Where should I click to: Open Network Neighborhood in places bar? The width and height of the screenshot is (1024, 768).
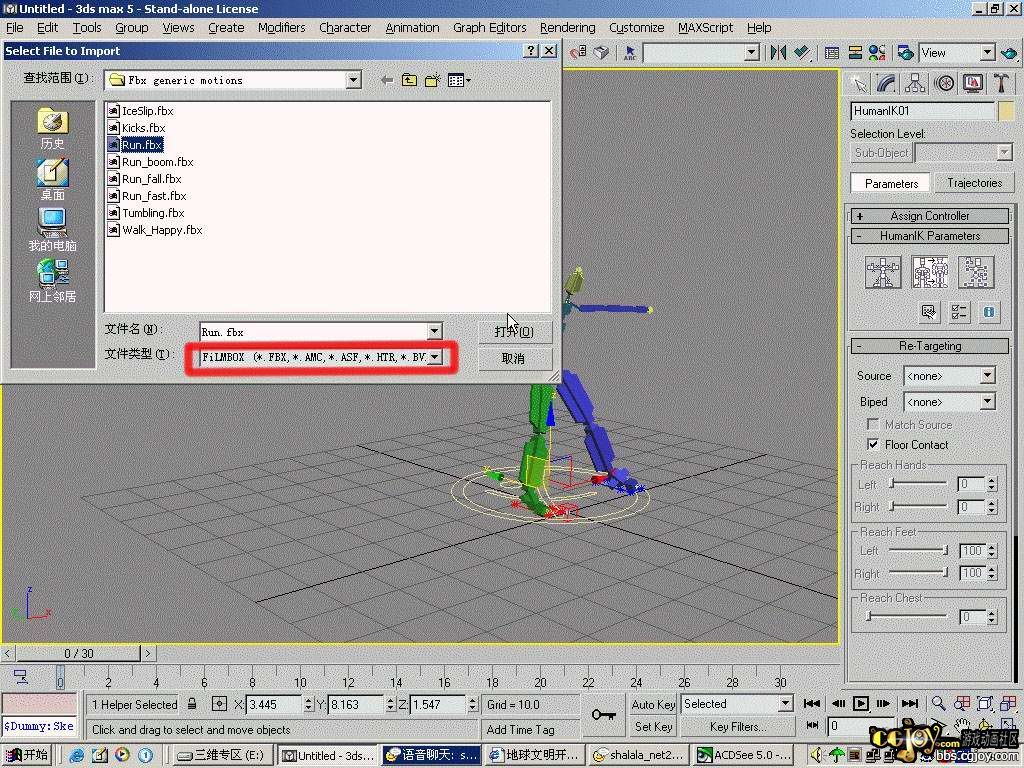point(52,281)
